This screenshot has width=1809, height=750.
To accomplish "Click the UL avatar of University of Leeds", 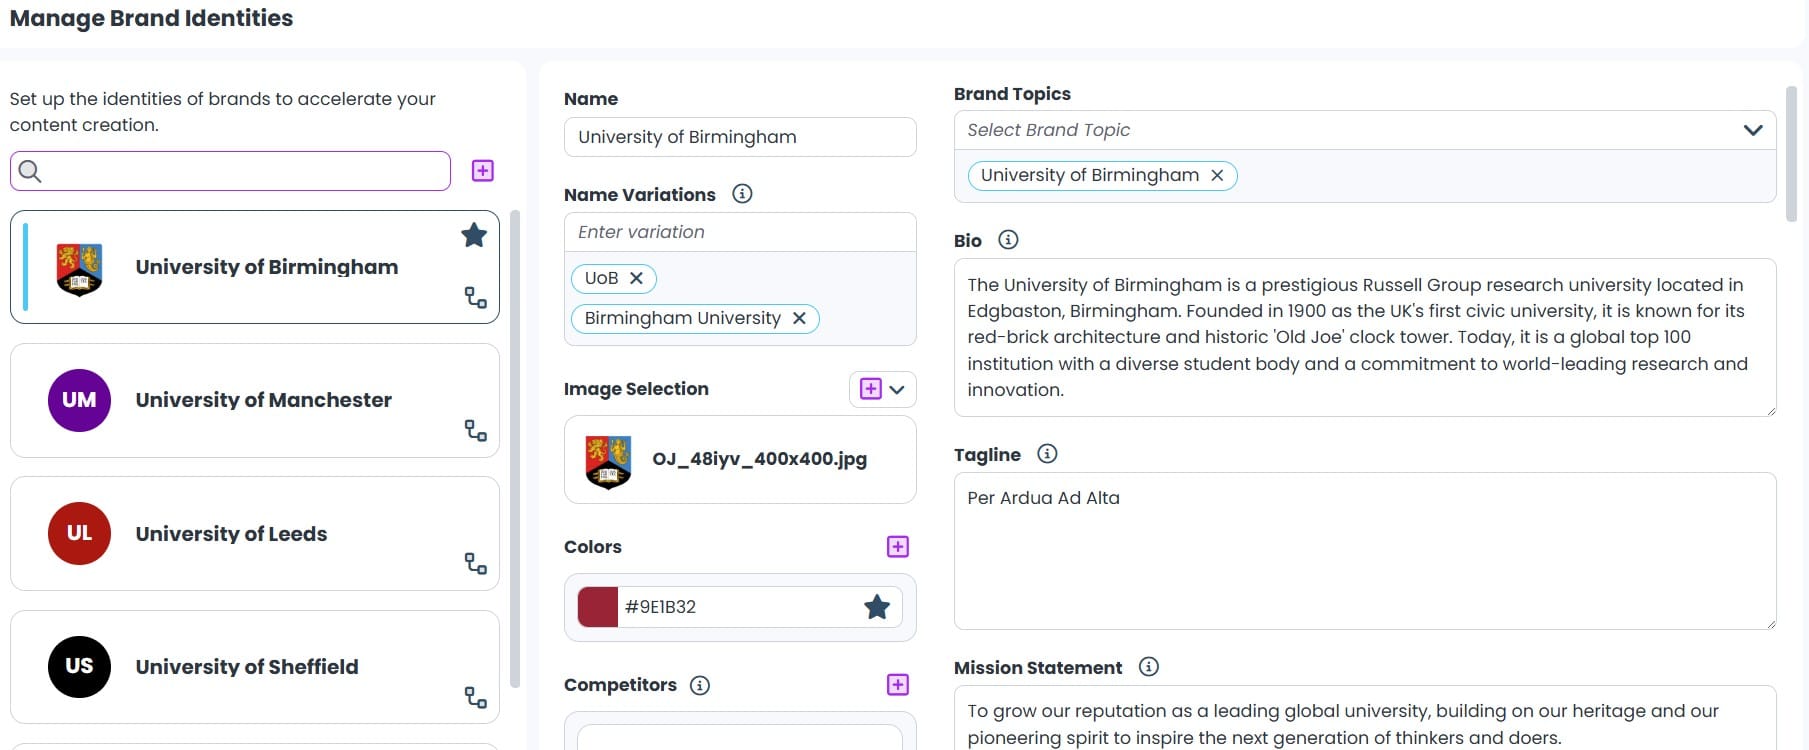I will pos(79,533).
